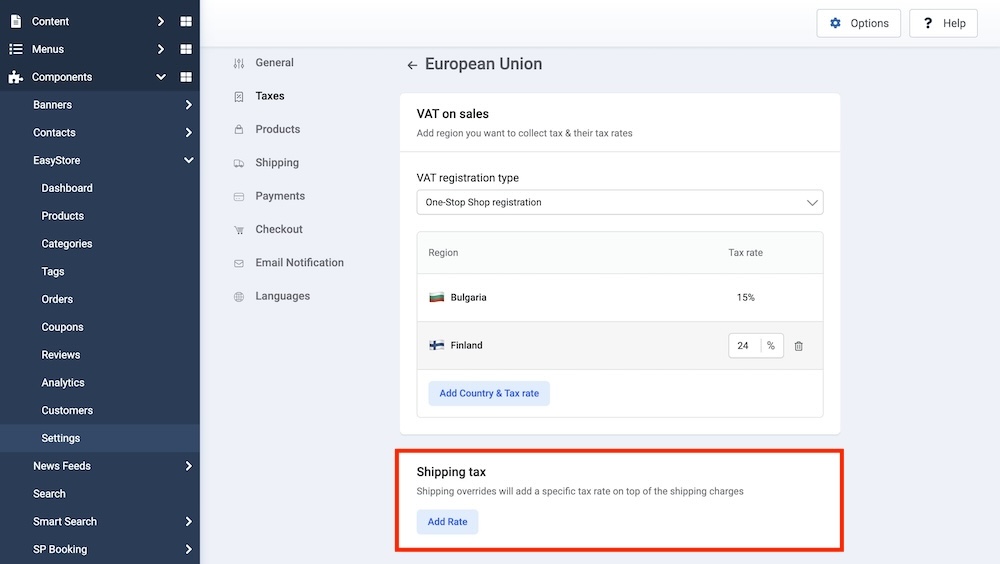Click the Shipping truck icon in settings
Image resolution: width=1000 pixels, height=564 pixels.
coord(238,163)
